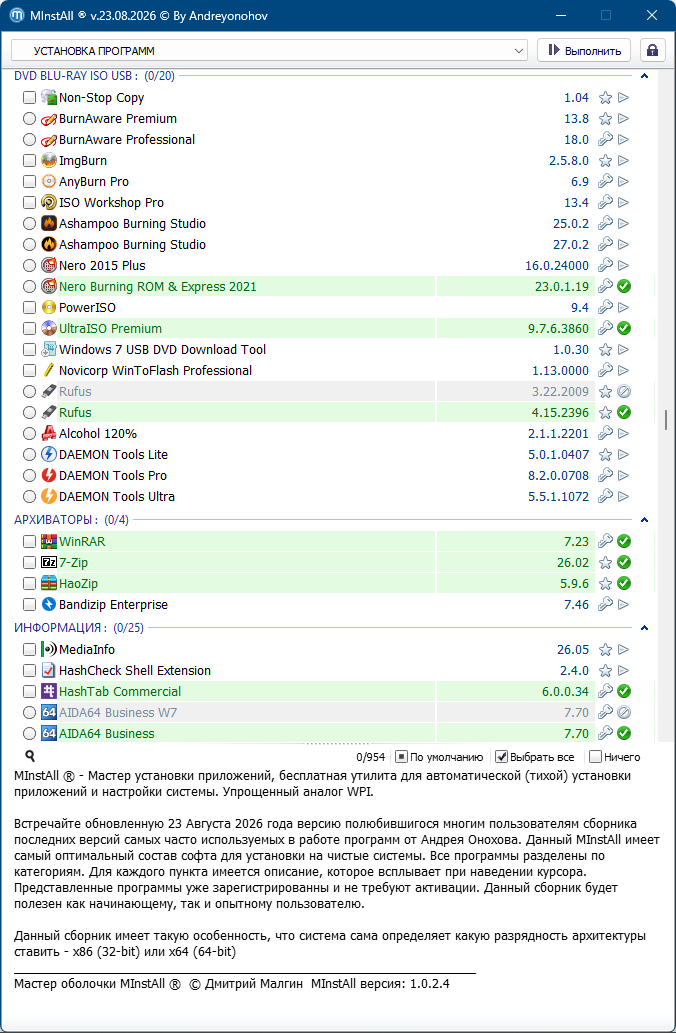
Task: Click the DAEMON Tools Ultra app icon
Action: click(x=49, y=496)
